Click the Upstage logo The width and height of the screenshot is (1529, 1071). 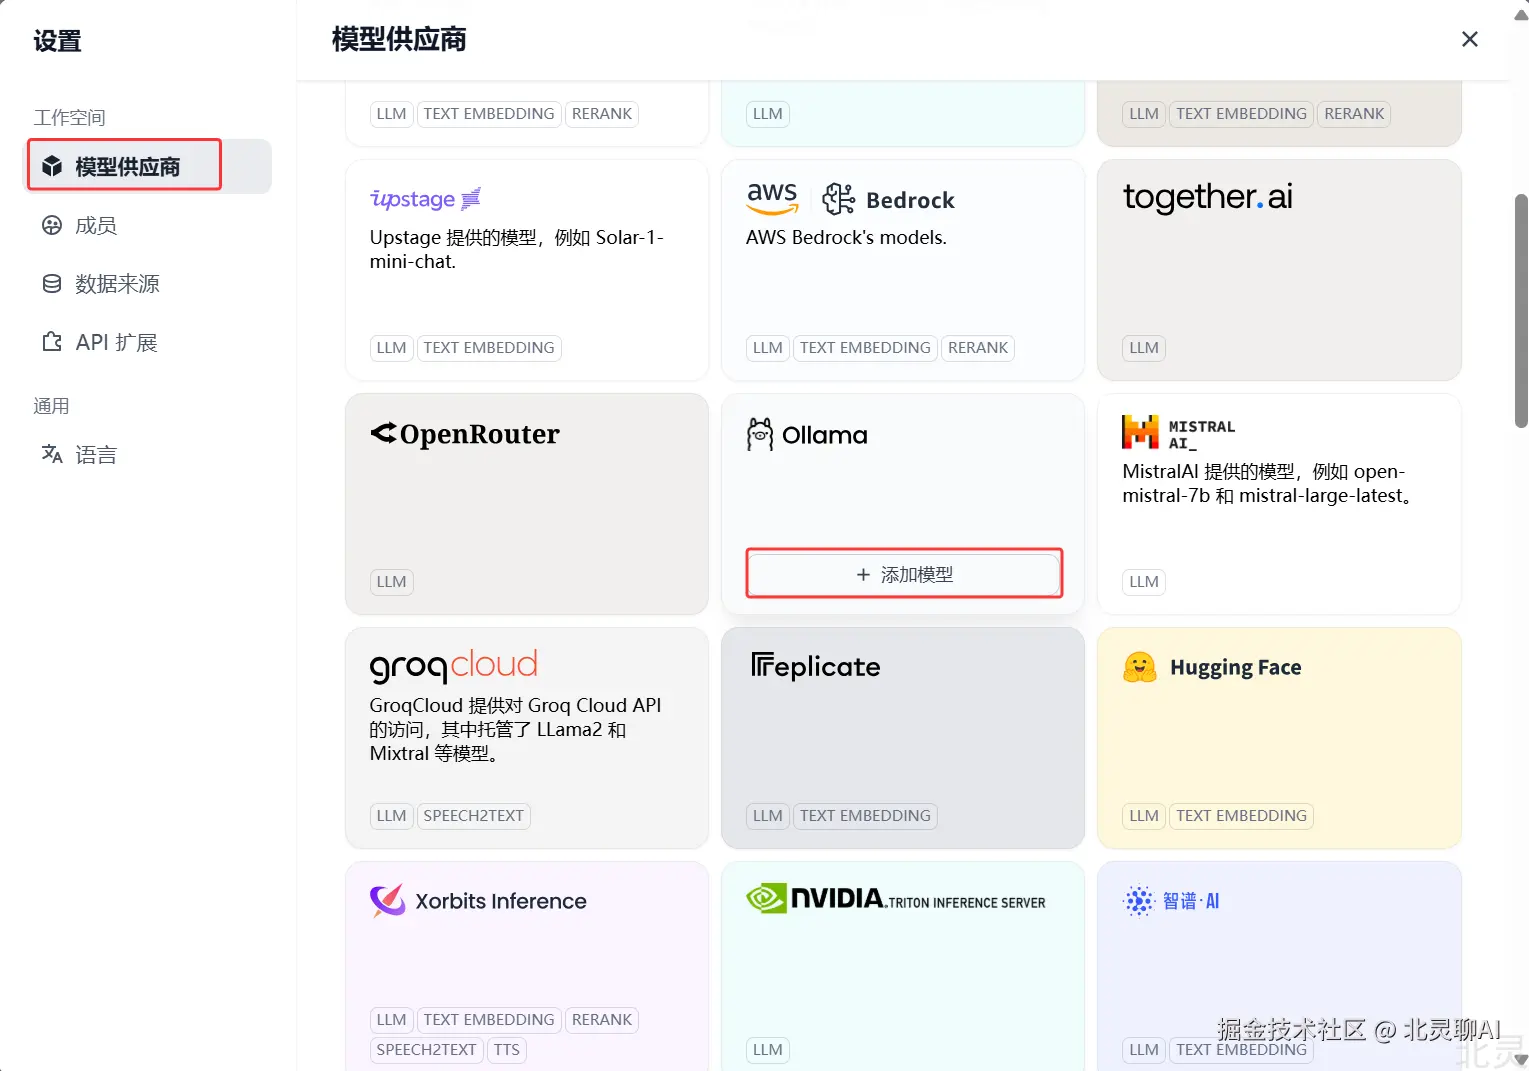pyautogui.click(x=426, y=199)
